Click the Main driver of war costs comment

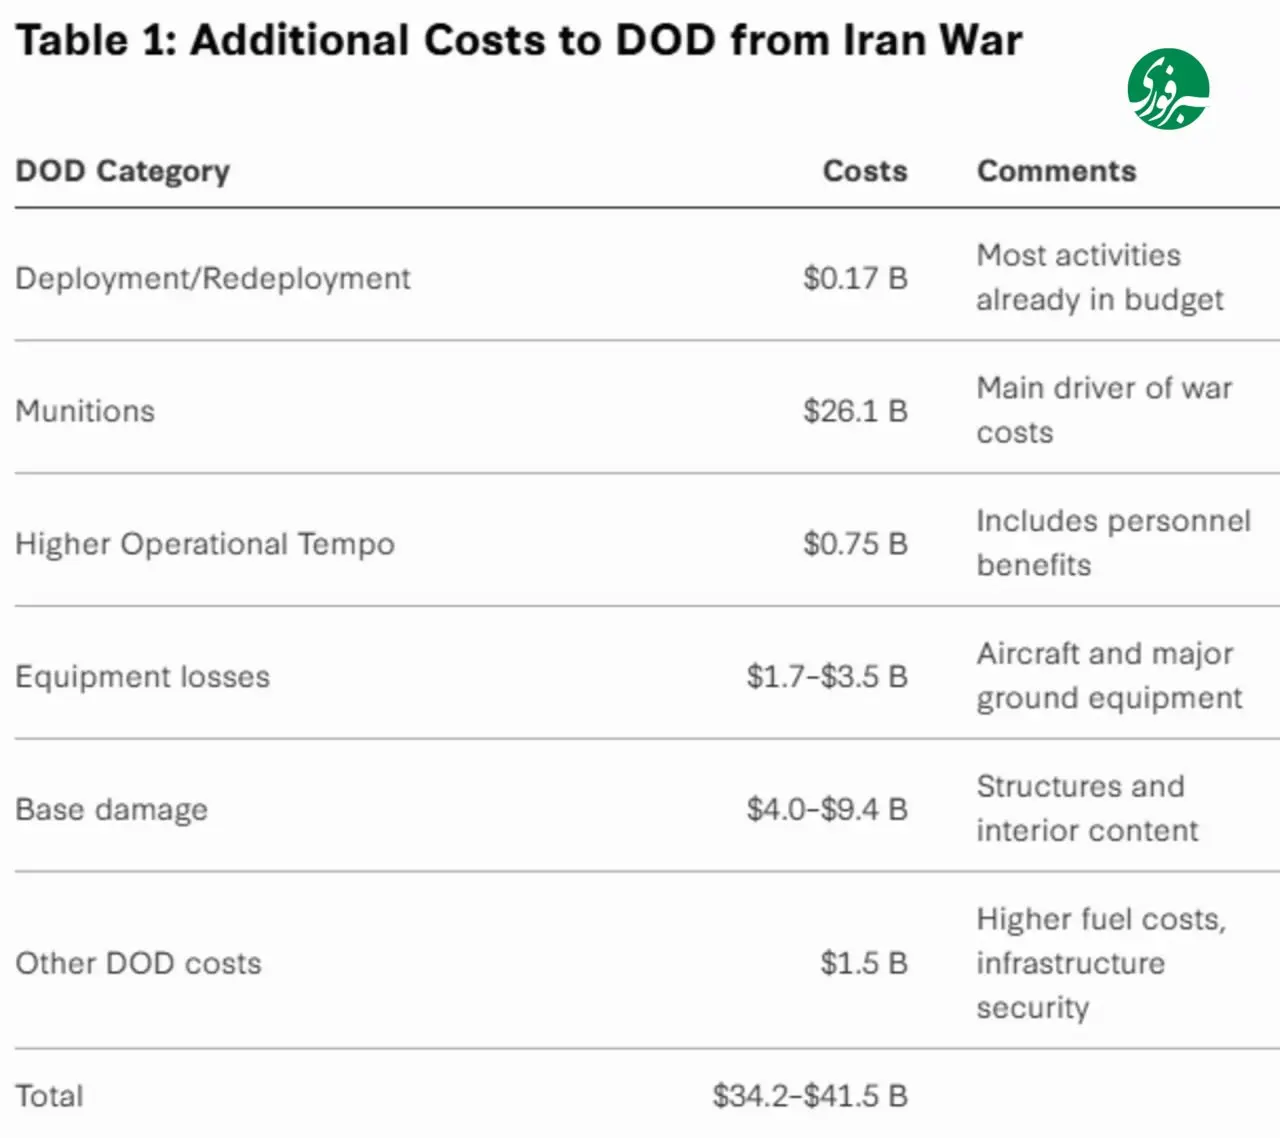(1104, 410)
